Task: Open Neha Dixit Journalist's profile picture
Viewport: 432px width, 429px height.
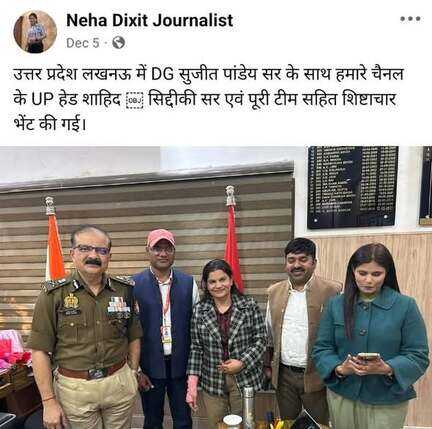Action: [35, 32]
